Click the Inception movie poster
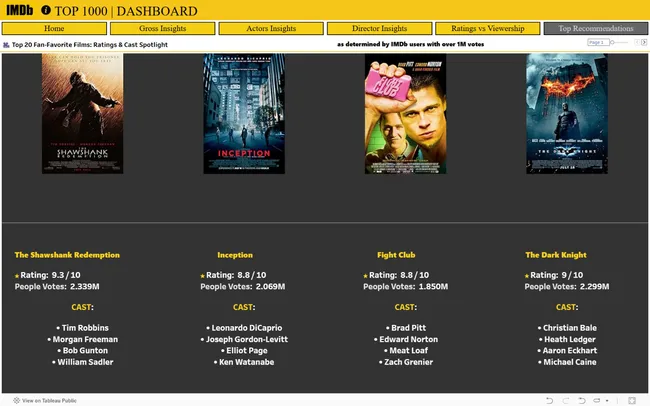The width and height of the screenshot is (650, 406). (244, 113)
